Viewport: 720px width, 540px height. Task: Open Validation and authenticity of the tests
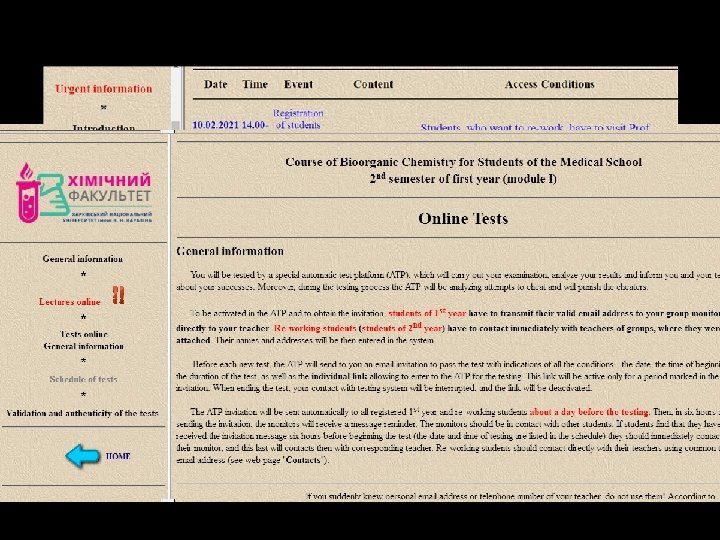tap(83, 413)
